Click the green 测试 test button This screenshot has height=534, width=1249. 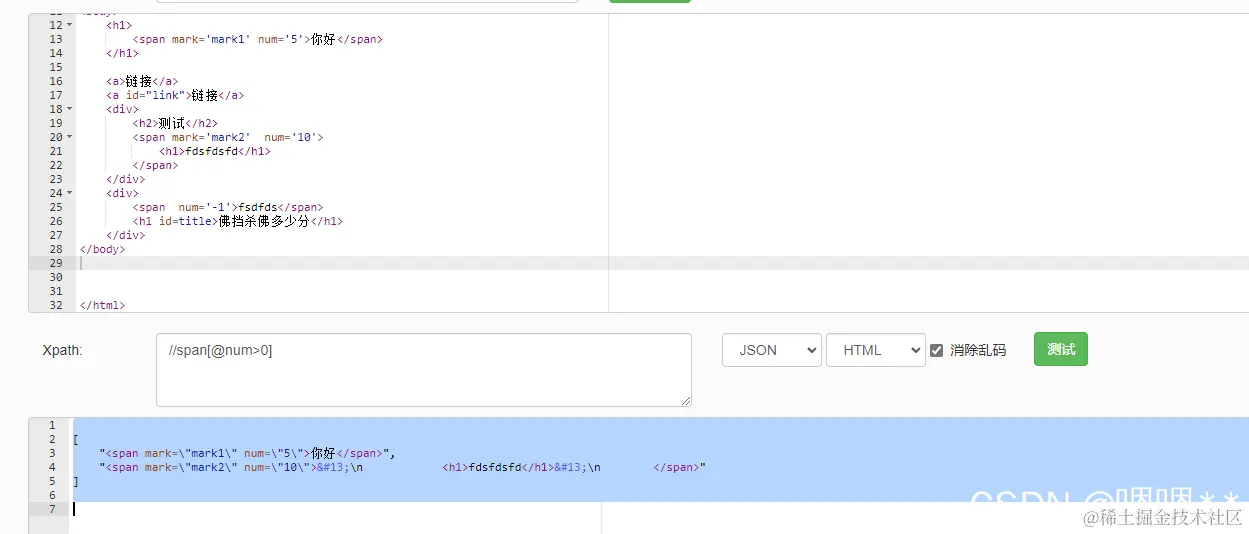pos(1060,349)
